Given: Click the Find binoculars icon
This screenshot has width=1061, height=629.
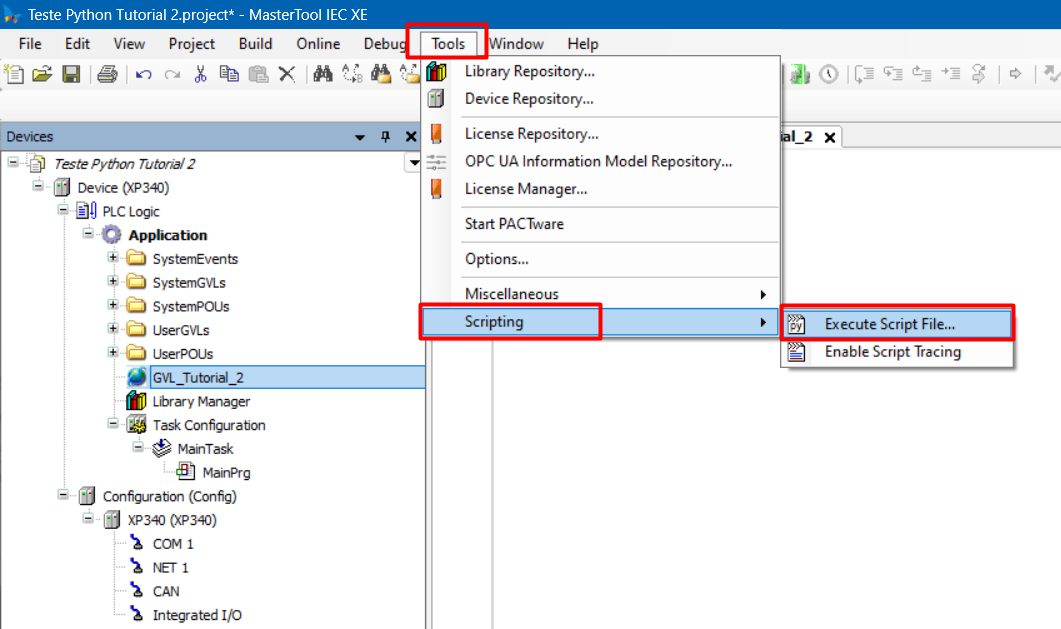Looking at the screenshot, I should tap(323, 74).
